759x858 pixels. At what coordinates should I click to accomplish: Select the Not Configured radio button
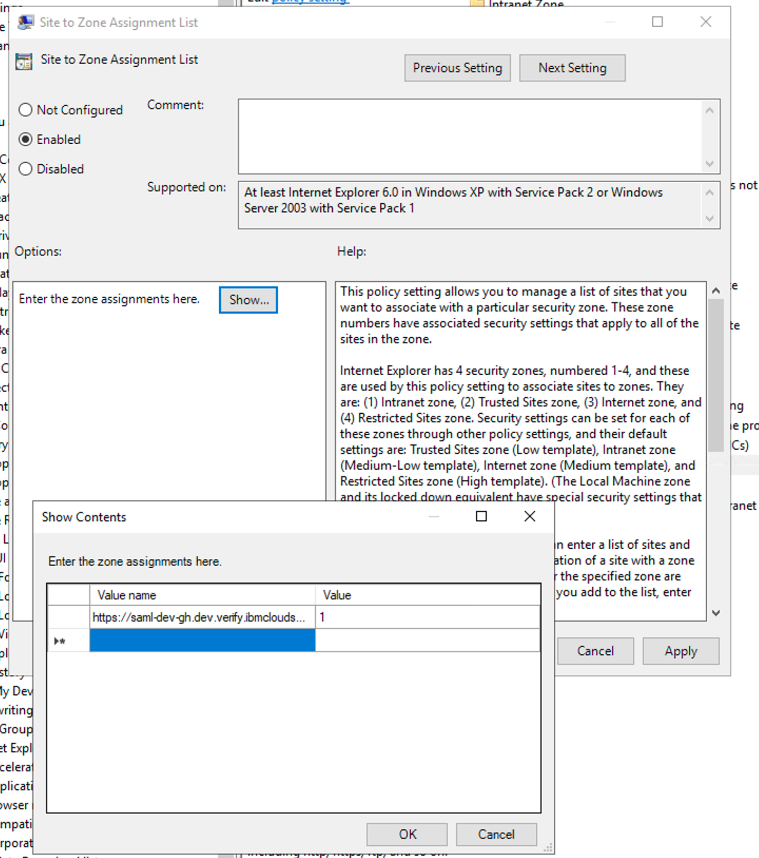(x=25, y=110)
